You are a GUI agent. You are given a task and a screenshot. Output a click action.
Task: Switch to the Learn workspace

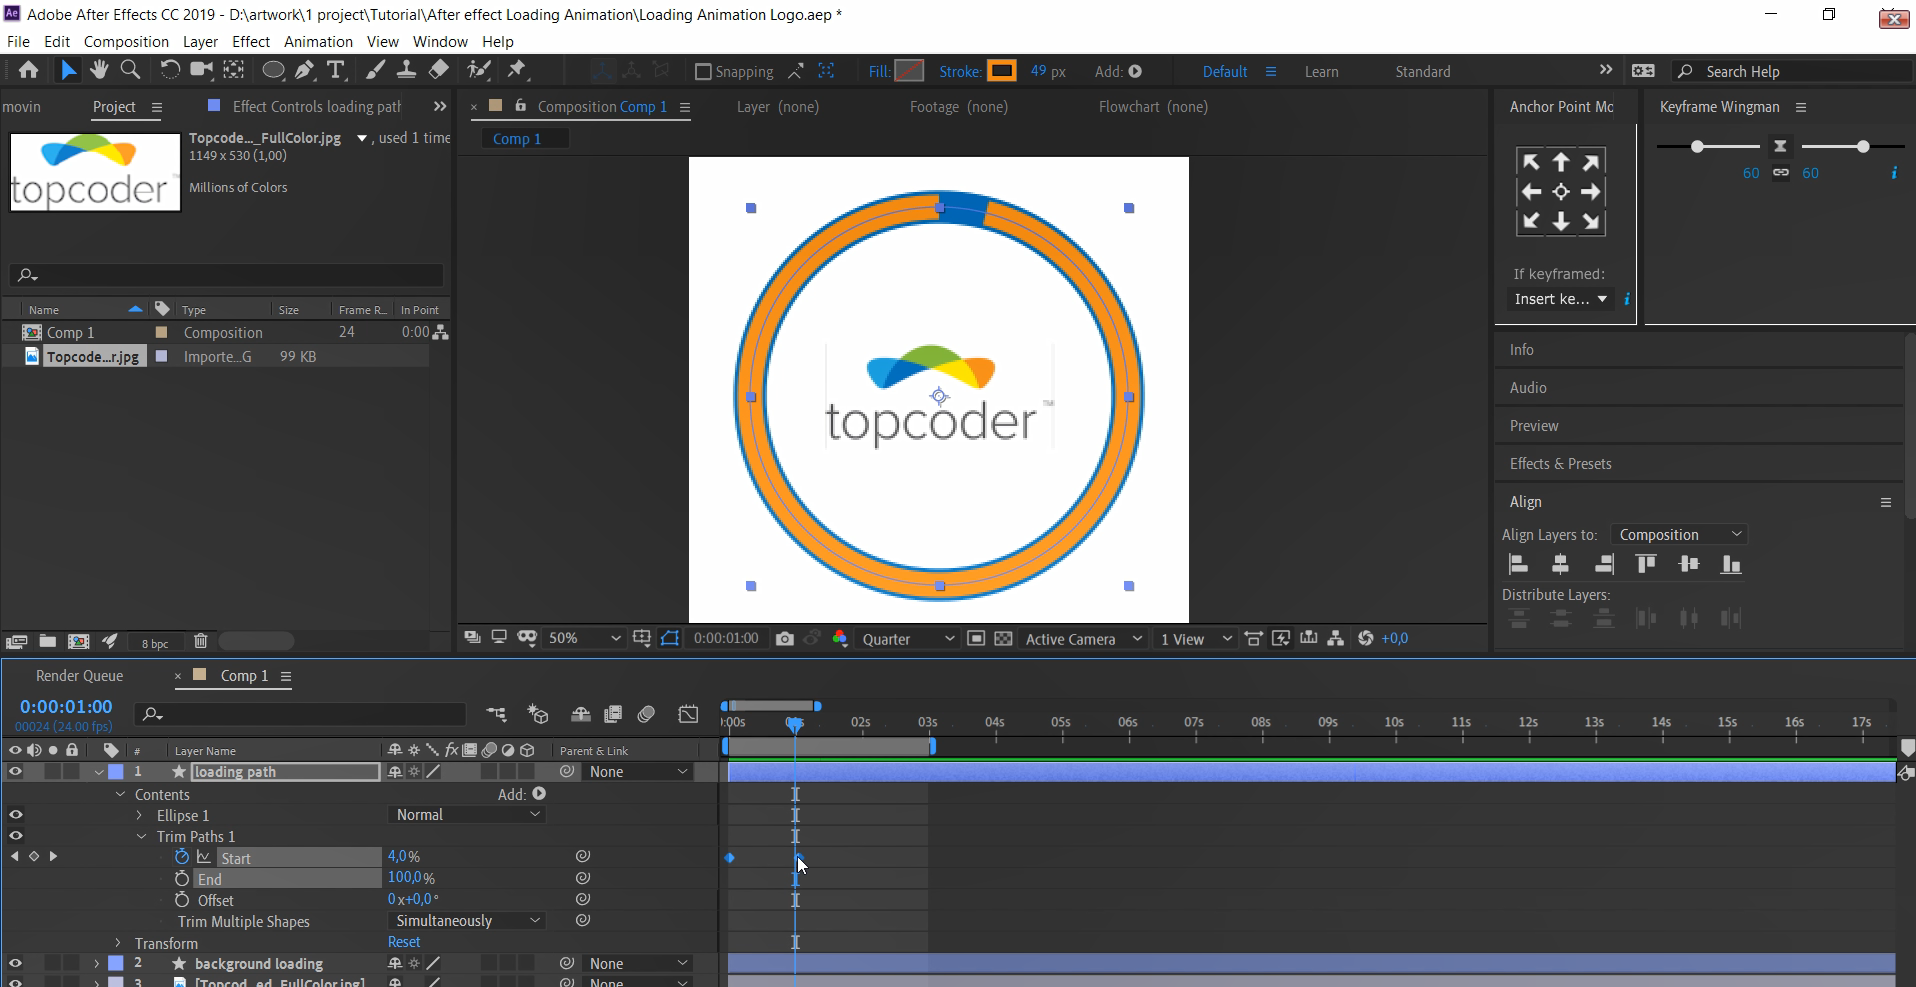(1321, 71)
